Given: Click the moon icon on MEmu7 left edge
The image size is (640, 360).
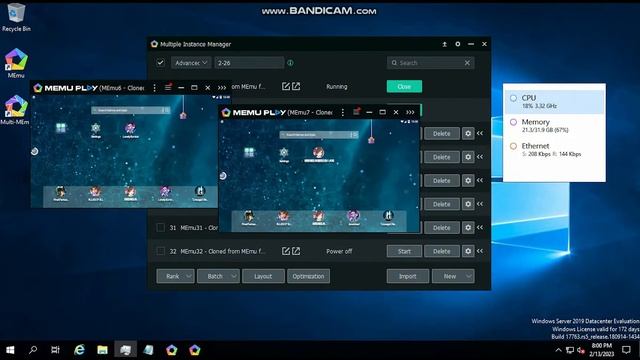Looking at the screenshot, I should coord(223,176).
